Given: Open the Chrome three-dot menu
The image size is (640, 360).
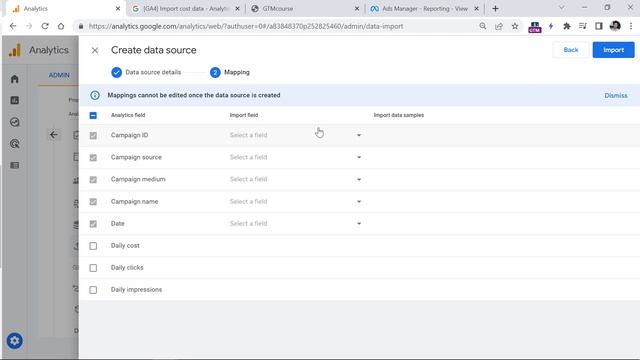Looking at the screenshot, I should tap(631, 26).
